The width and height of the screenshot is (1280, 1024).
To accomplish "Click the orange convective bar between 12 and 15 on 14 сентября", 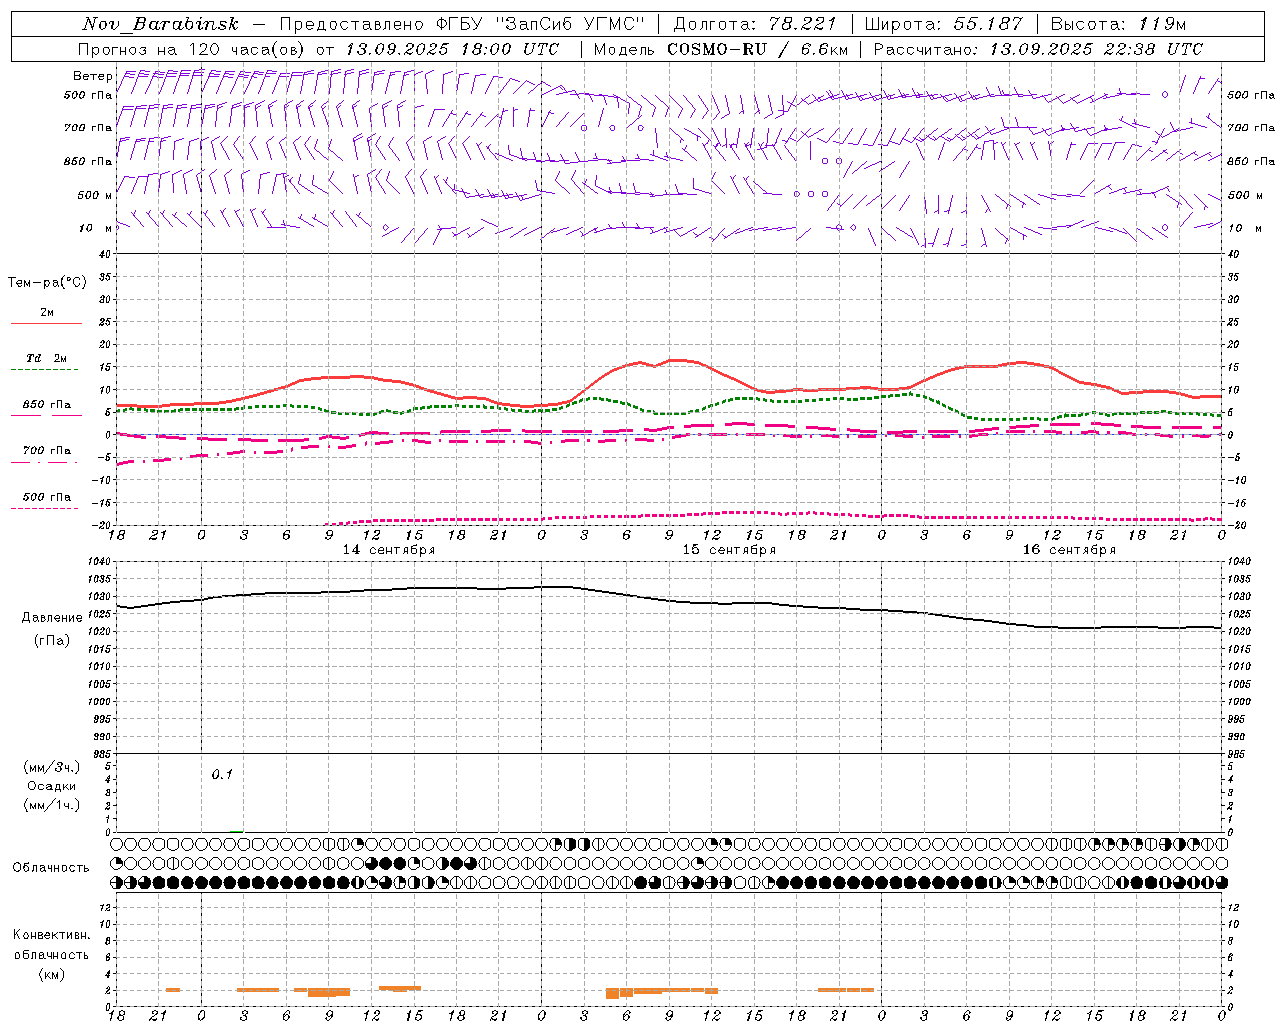I will [399, 988].
